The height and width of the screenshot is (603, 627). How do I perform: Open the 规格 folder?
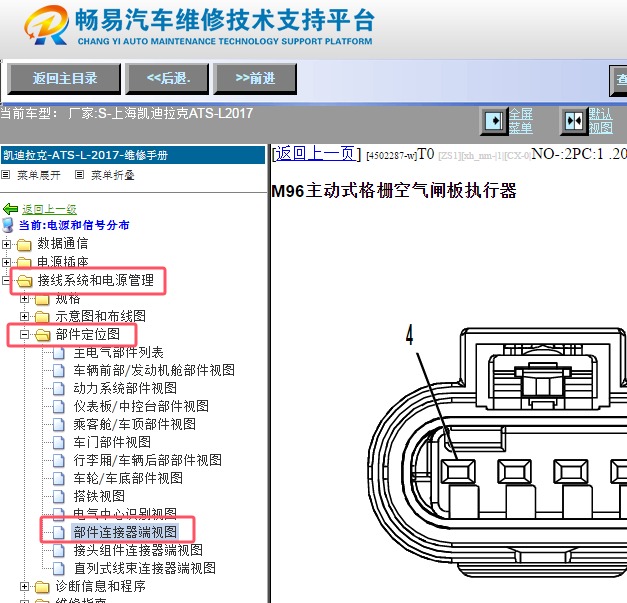point(68,298)
